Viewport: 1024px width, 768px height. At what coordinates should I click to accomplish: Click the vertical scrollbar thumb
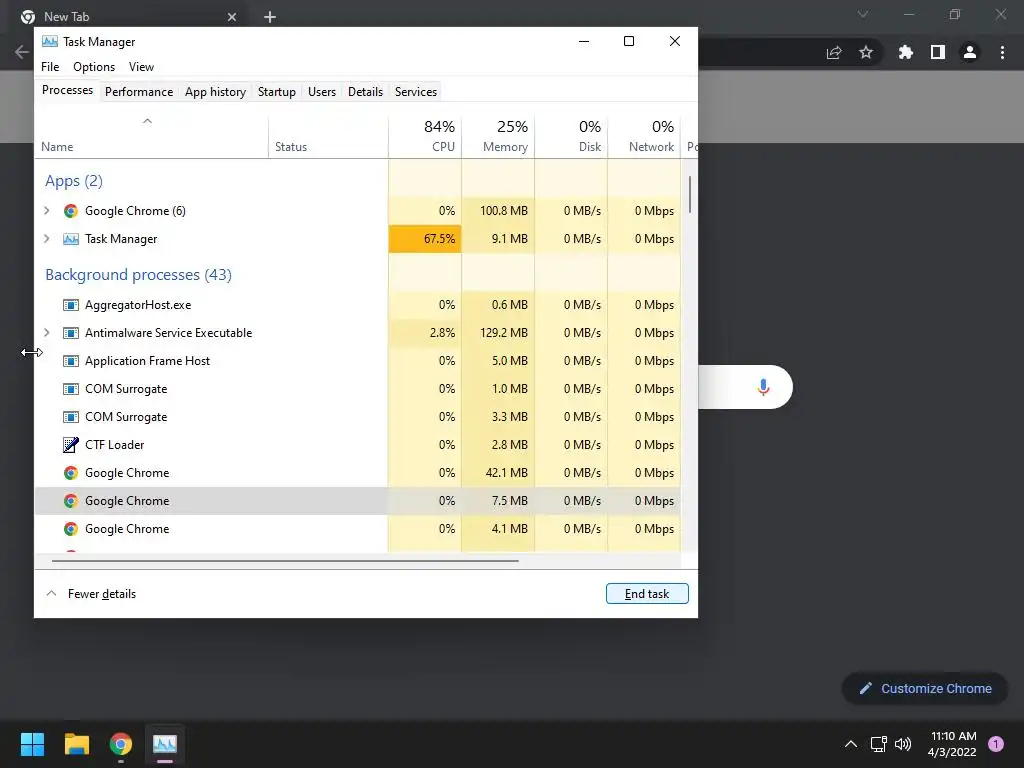[690, 194]
